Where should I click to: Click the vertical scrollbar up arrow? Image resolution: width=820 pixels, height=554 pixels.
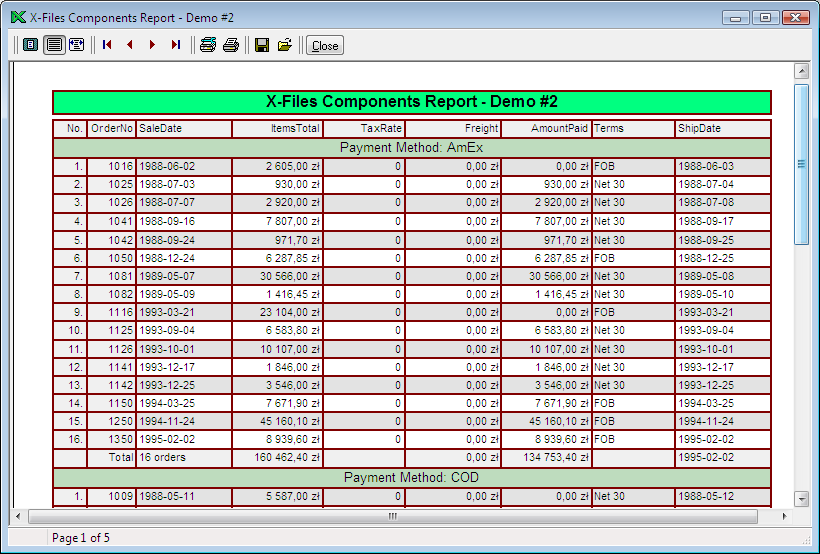pos(801,71)
